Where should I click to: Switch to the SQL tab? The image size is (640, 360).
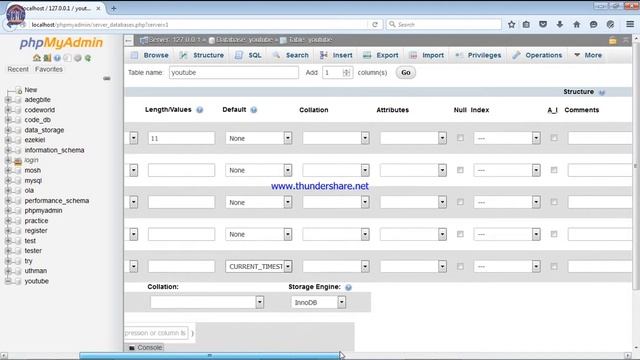(248, 55)
